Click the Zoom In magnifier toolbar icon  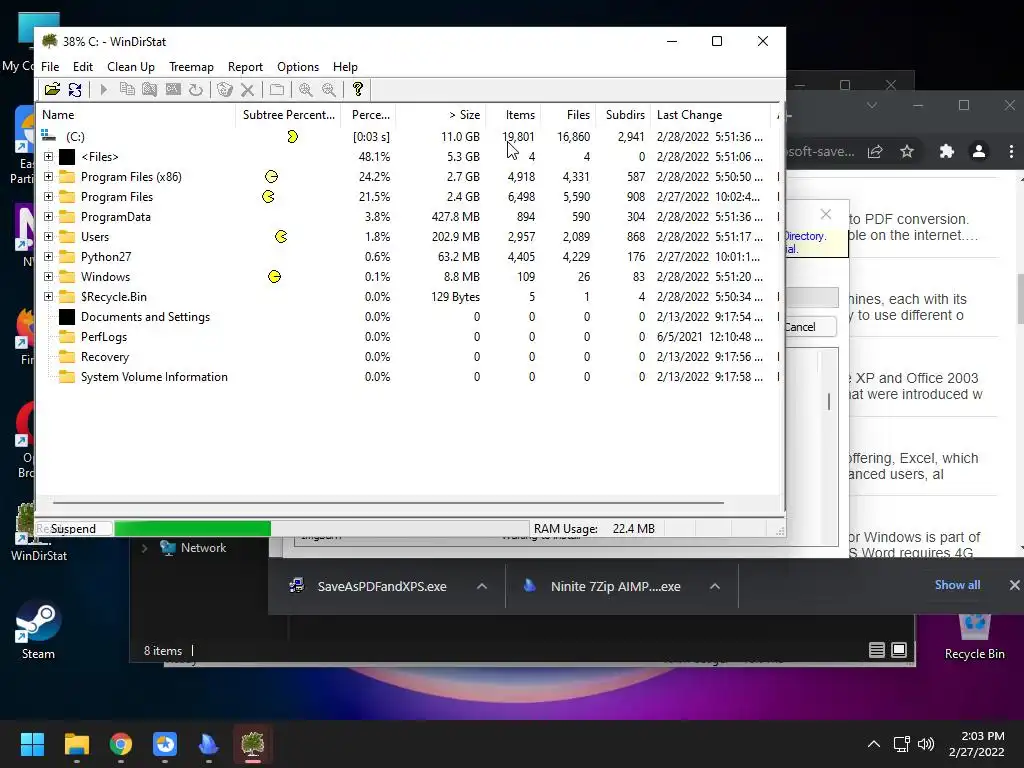[x=306, y=89]
